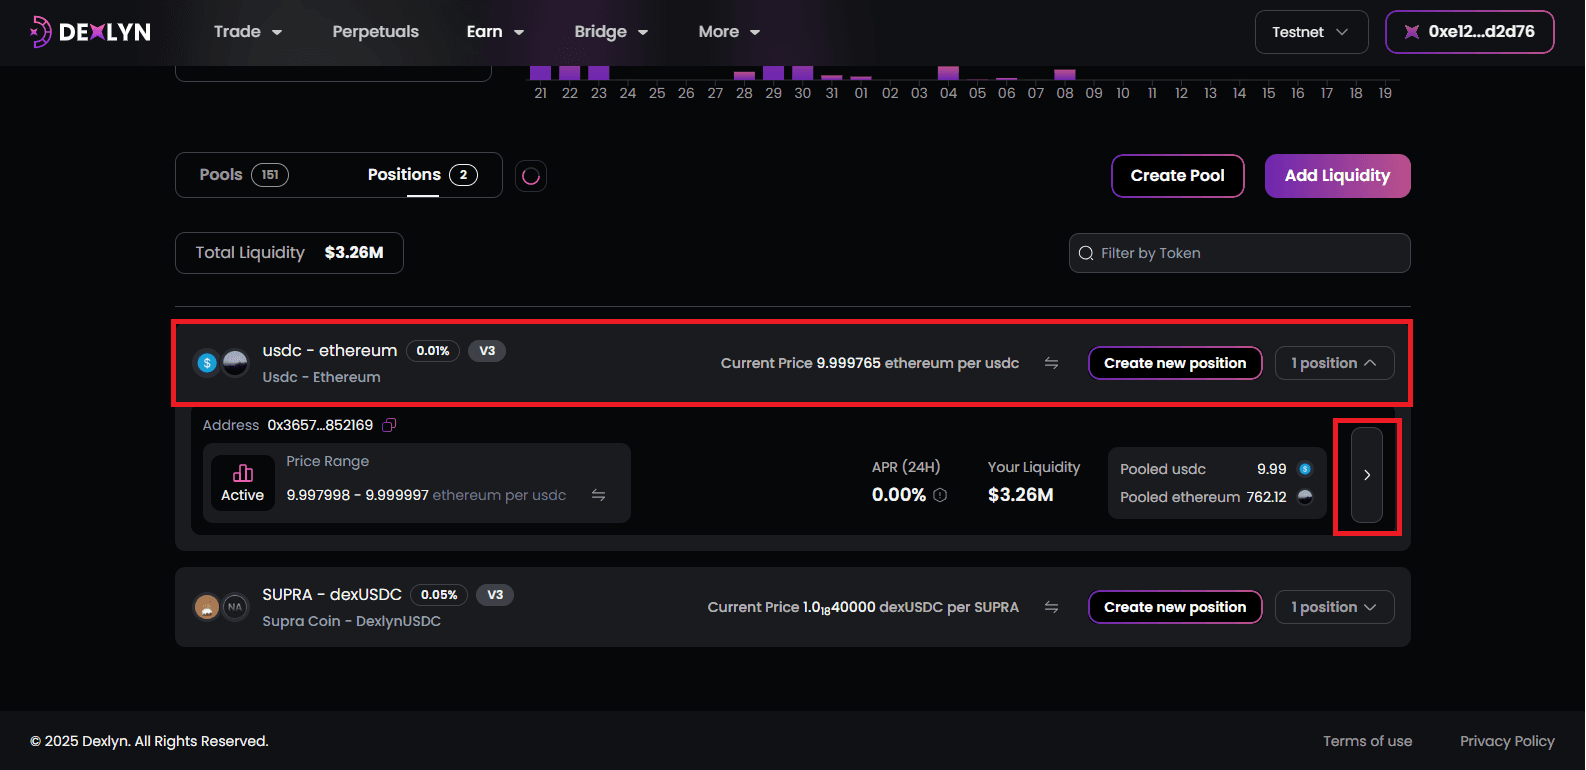
Task: Swap price direction for usdc-ethereum current price
Action: tap(1051, 363)
